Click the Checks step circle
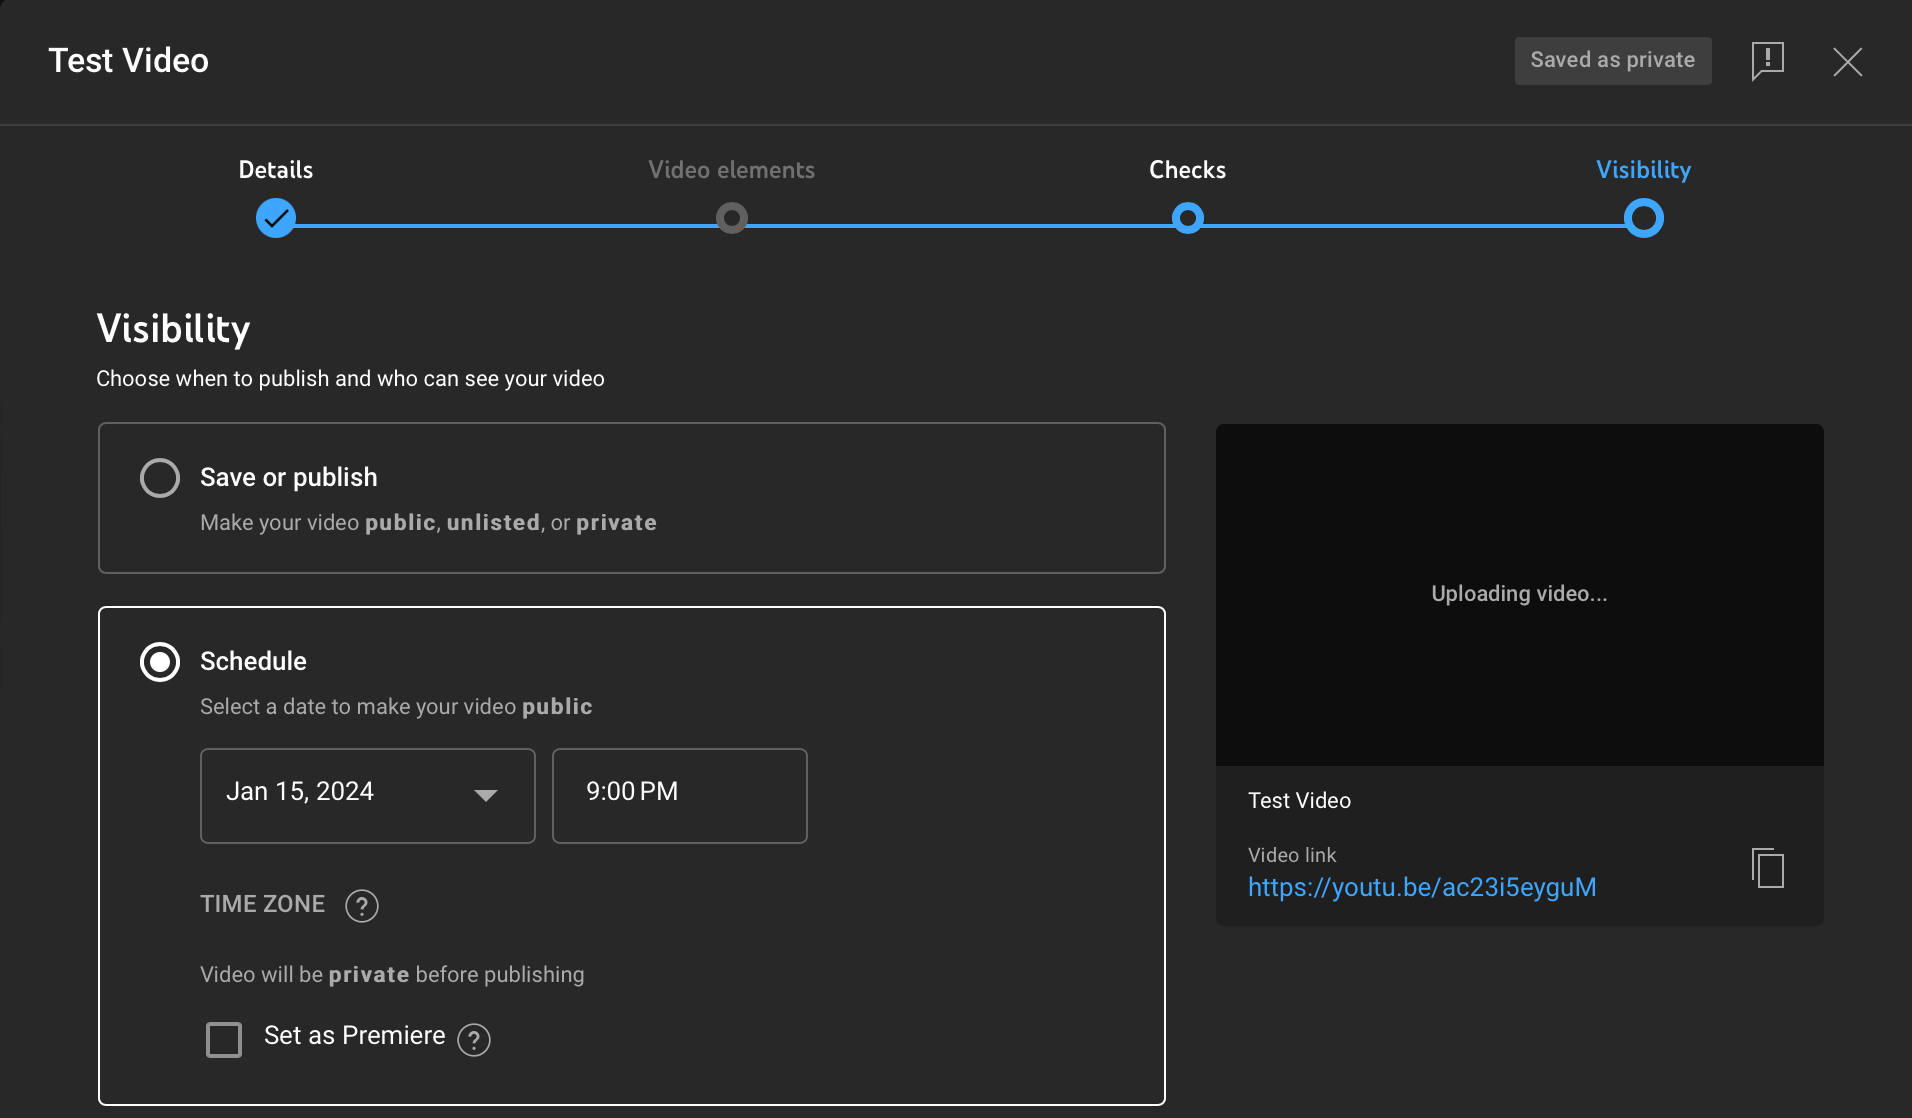The width and height of the screenshot is (1912, 1118). pos(1187,217)
